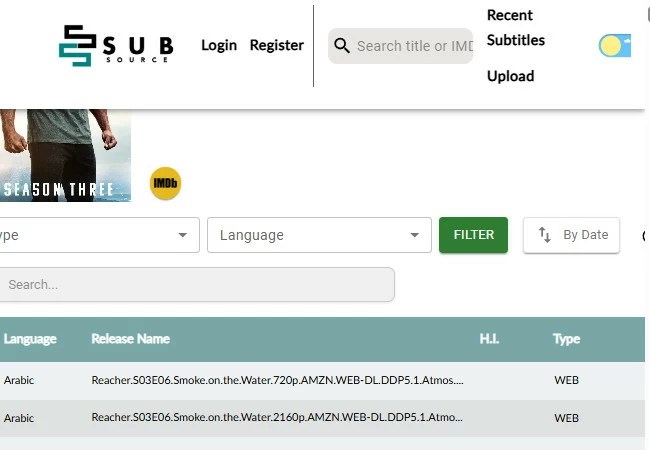The height and width of the screenshot is (450, 650).
Task: Open the Language dropdown filter
Action: (x=319, y=235)
